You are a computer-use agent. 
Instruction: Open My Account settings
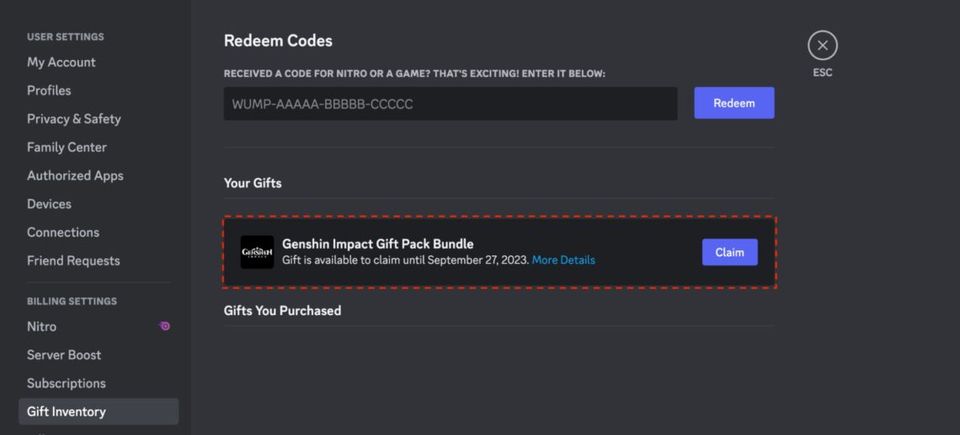click(61, 62)
